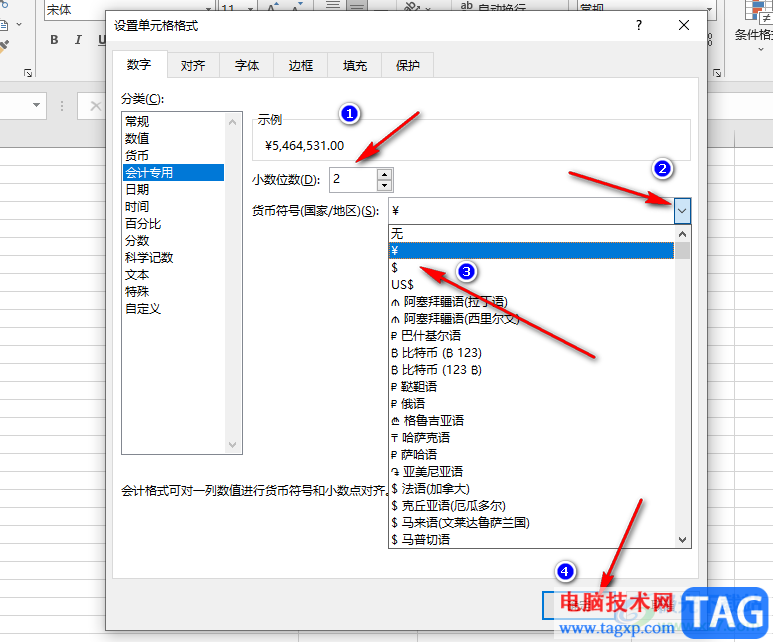Choose 格鲁吉亚语 currency option

coord(531,421)
